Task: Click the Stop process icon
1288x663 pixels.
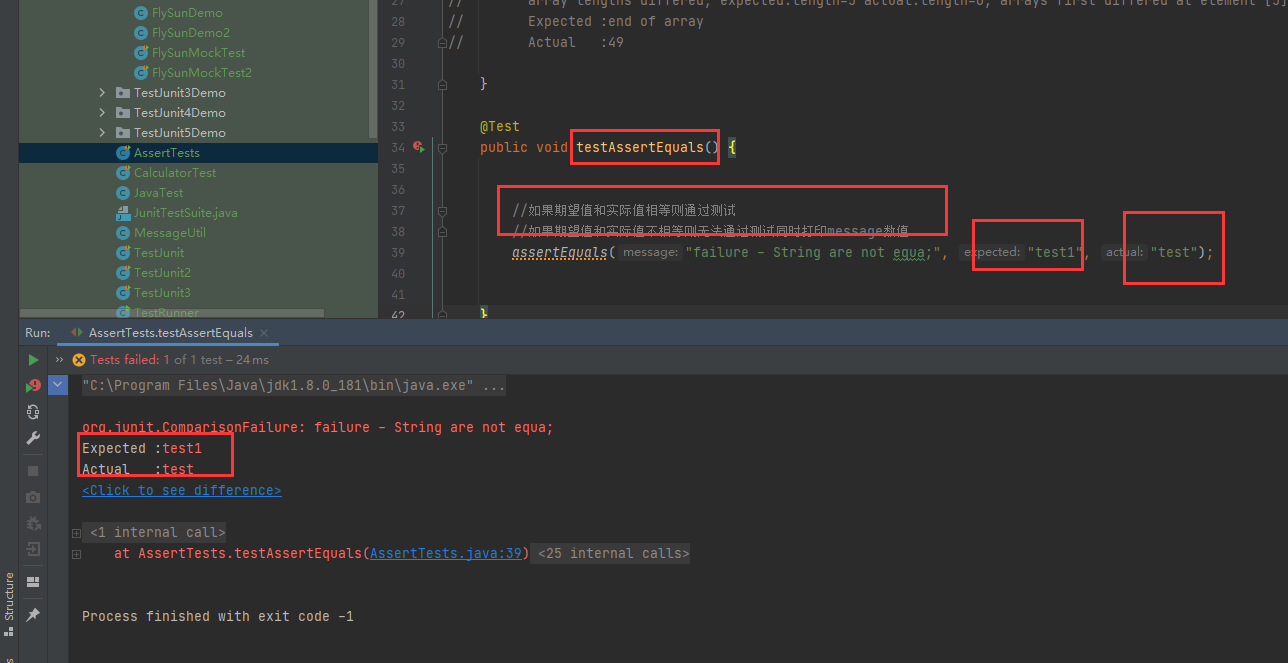Action: (x=33, y=470)
